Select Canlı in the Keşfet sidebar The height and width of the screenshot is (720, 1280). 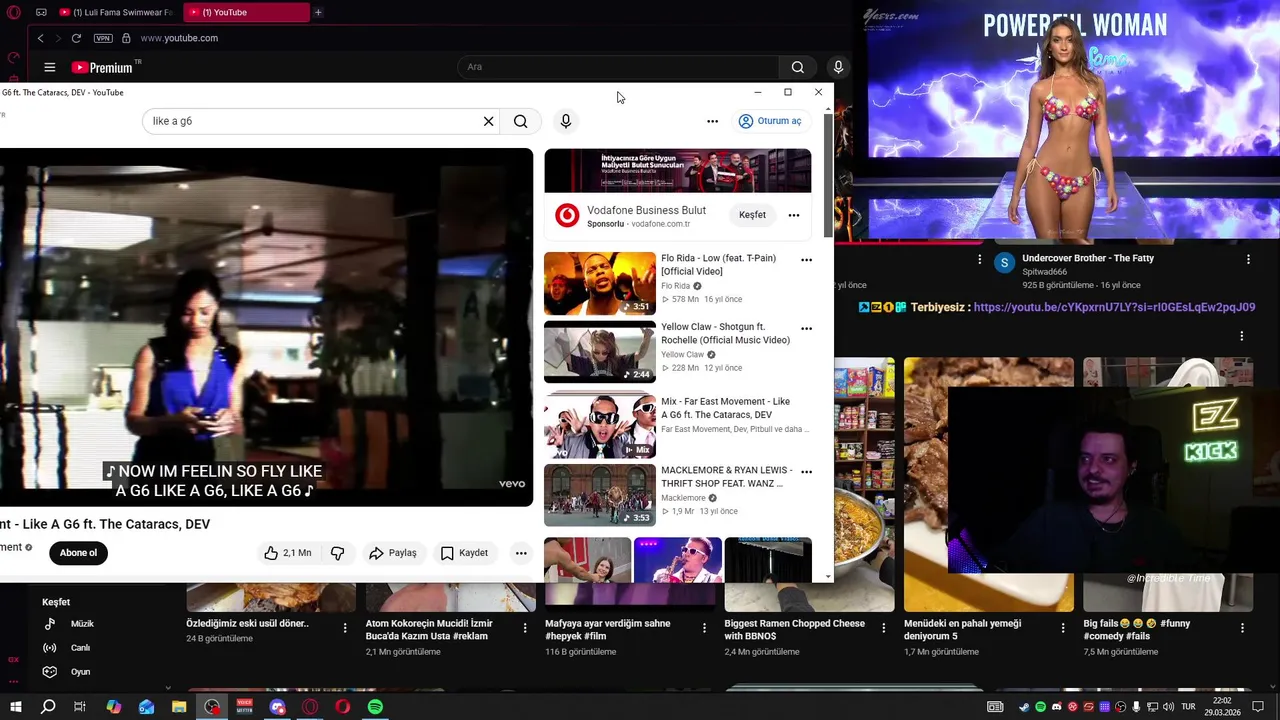80,648
